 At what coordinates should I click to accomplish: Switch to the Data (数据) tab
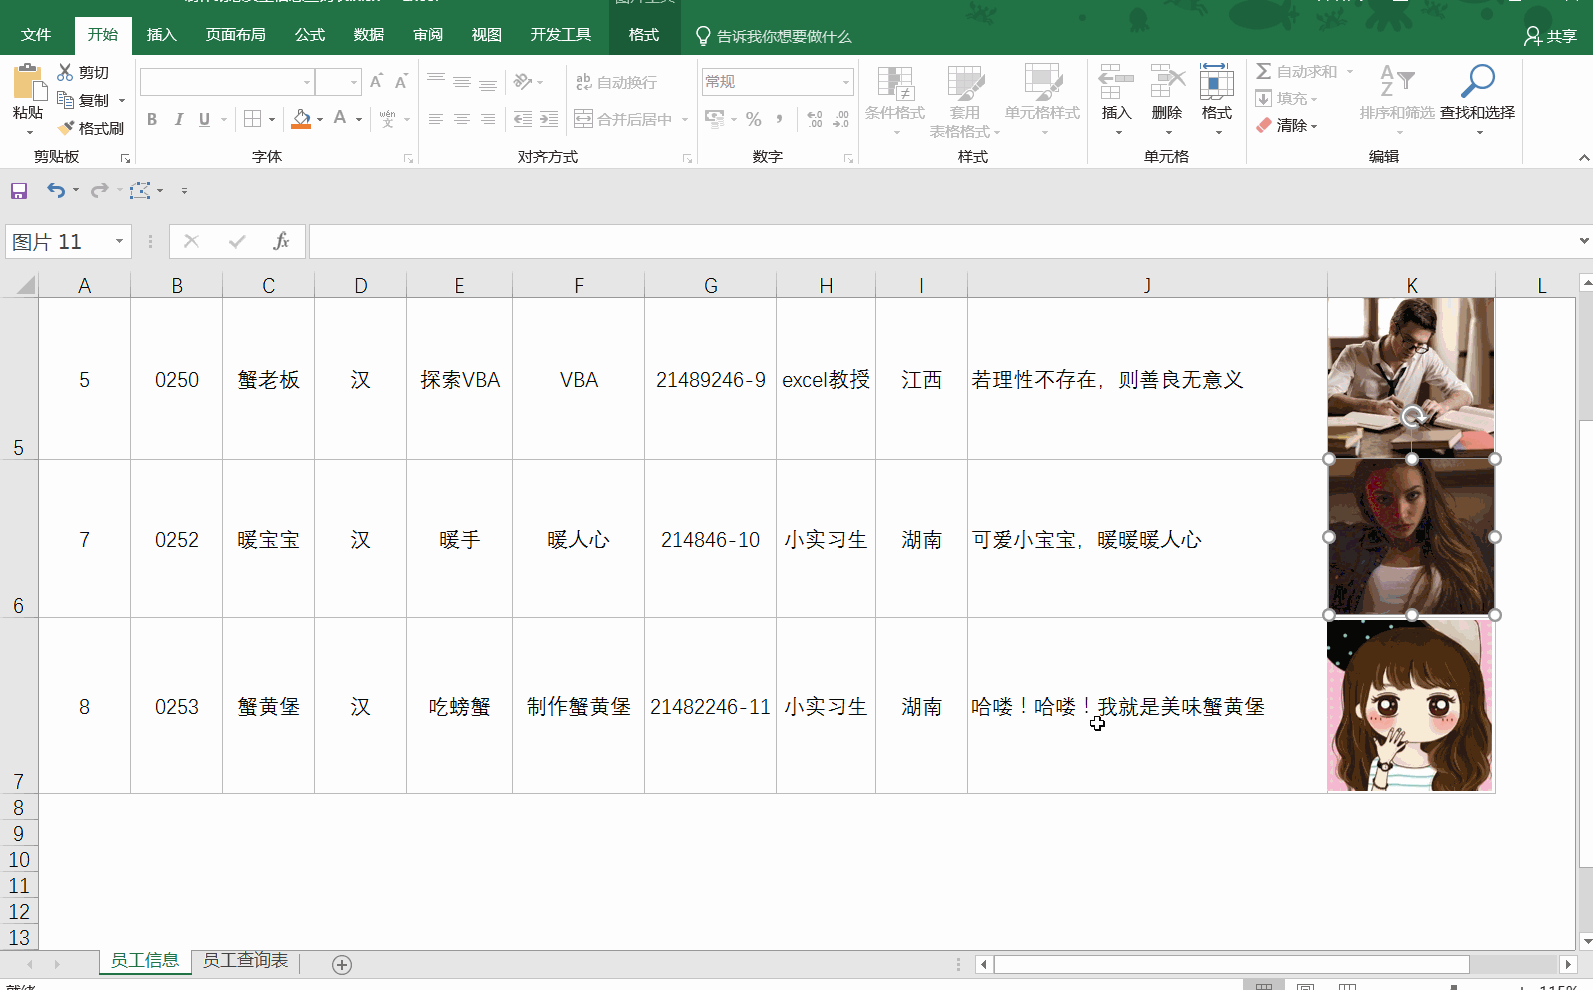click(369, 35)
